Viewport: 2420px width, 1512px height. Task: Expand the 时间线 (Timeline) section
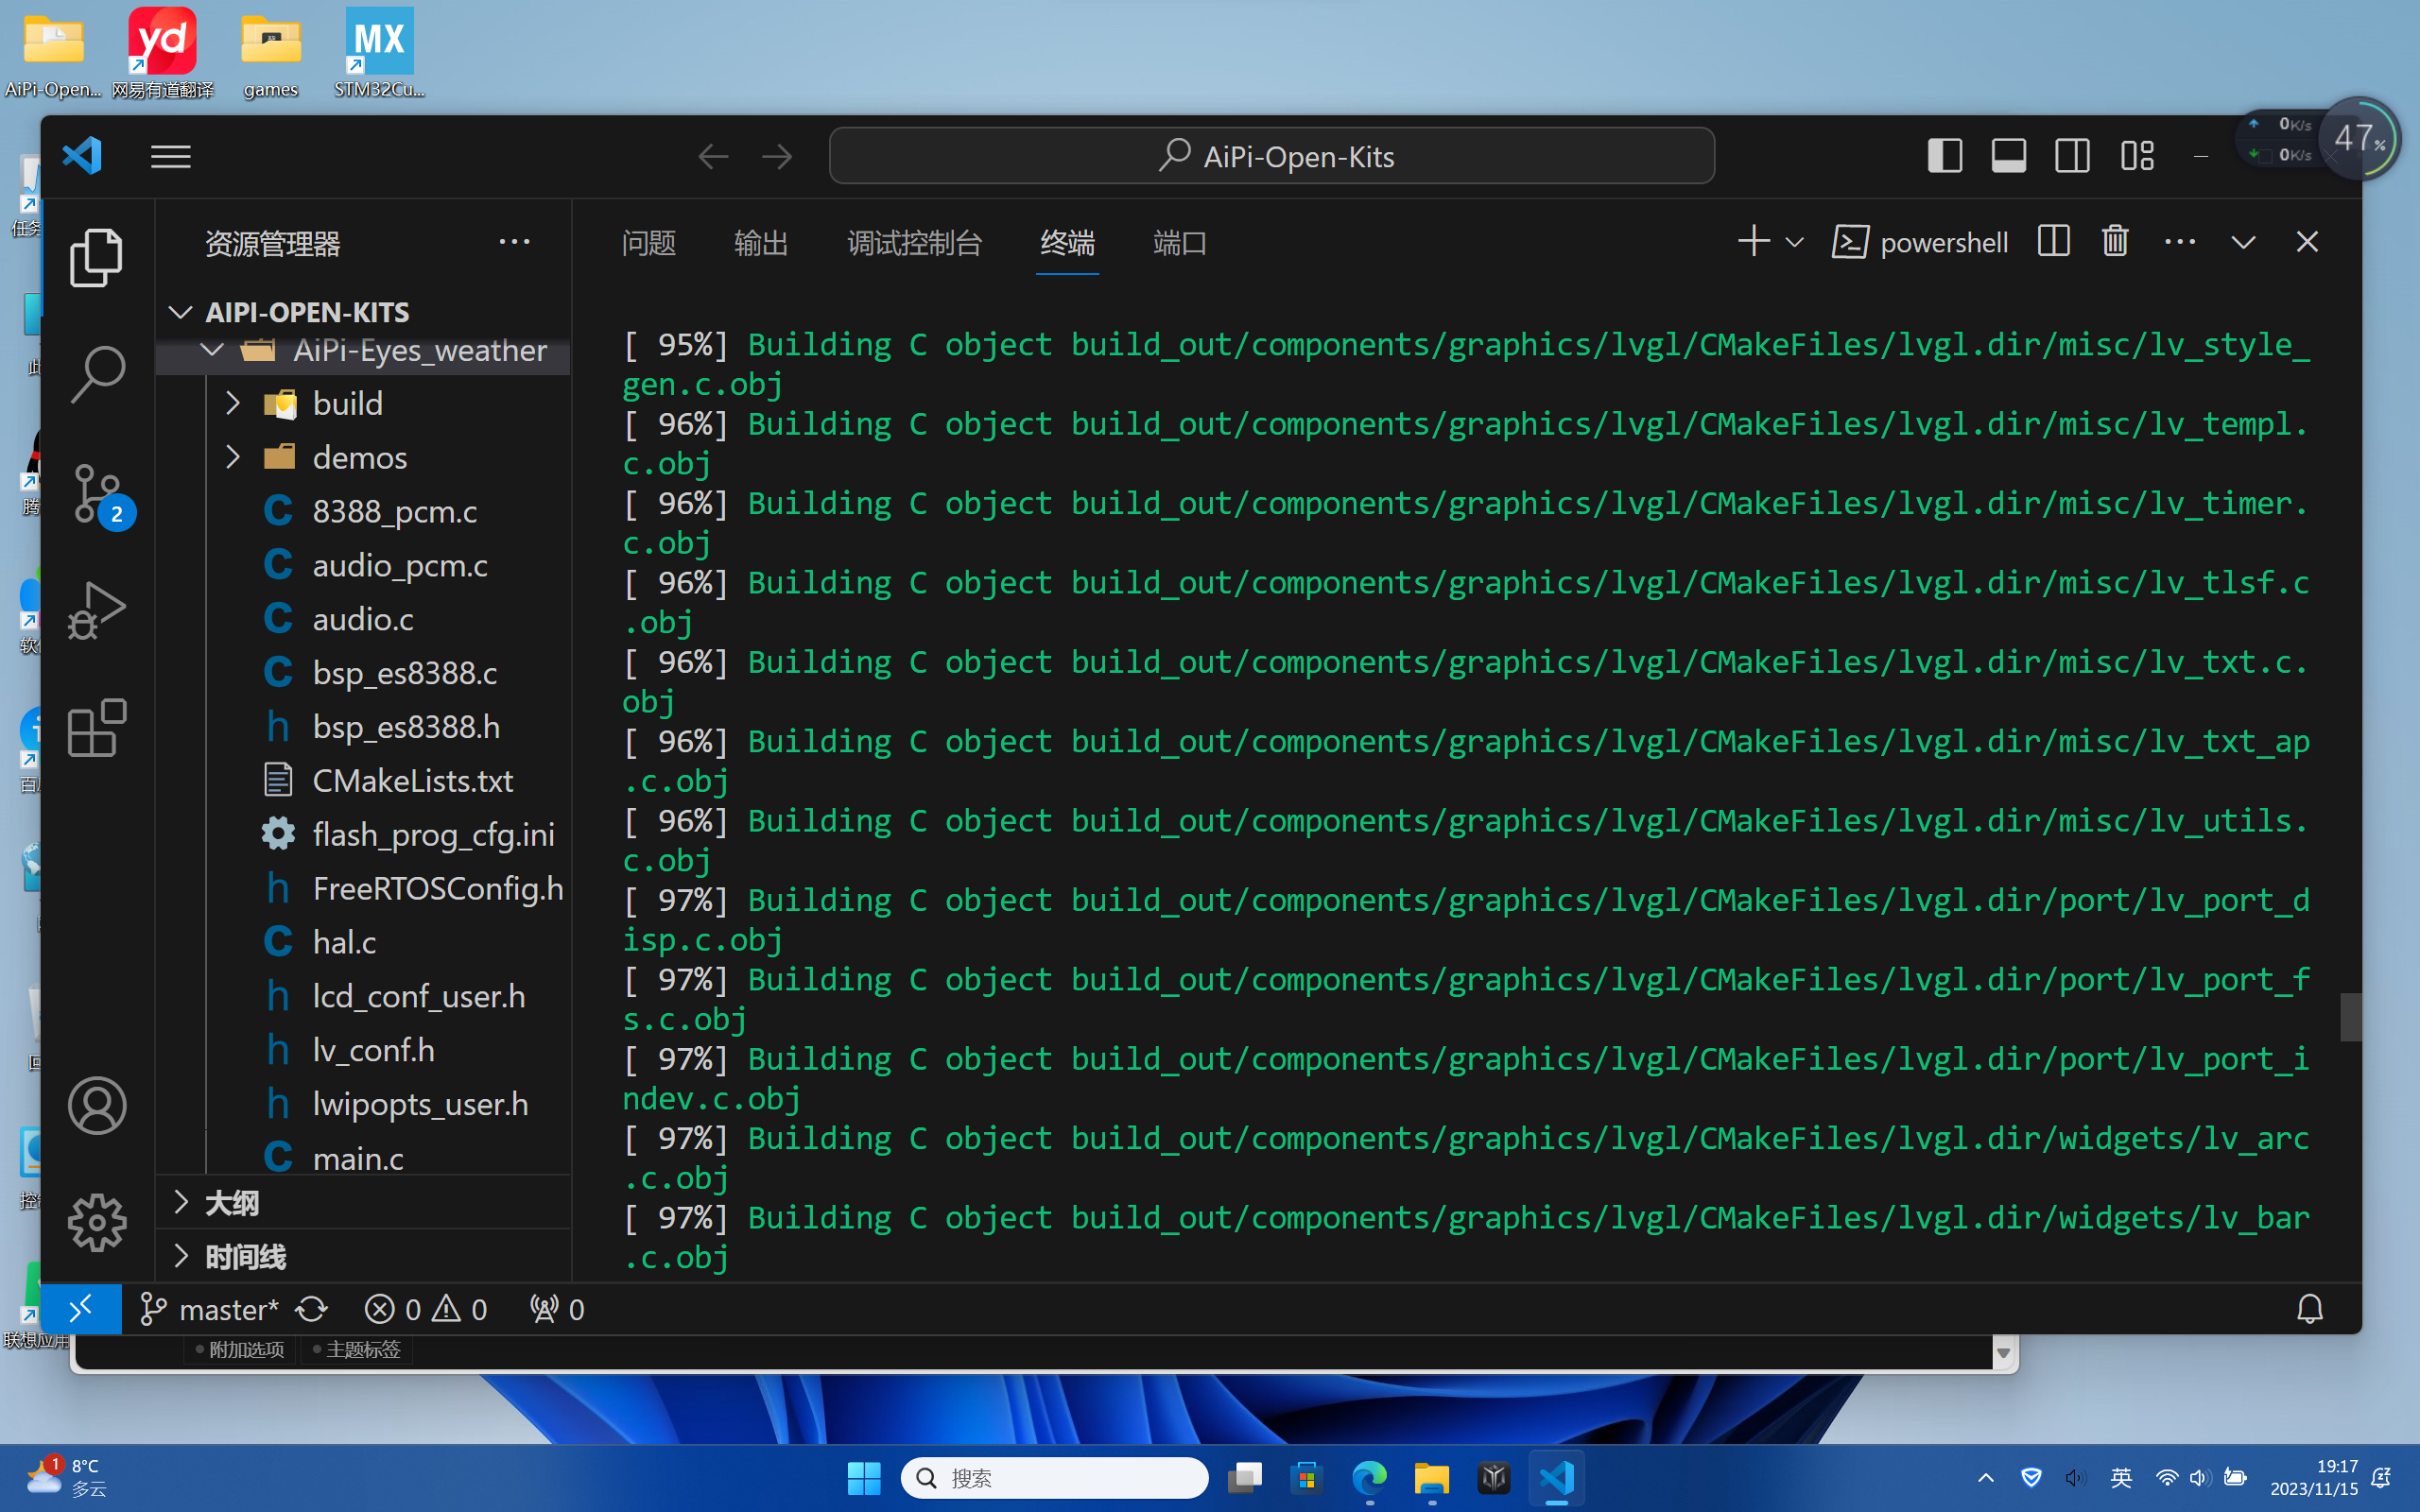pos(364,1256)
